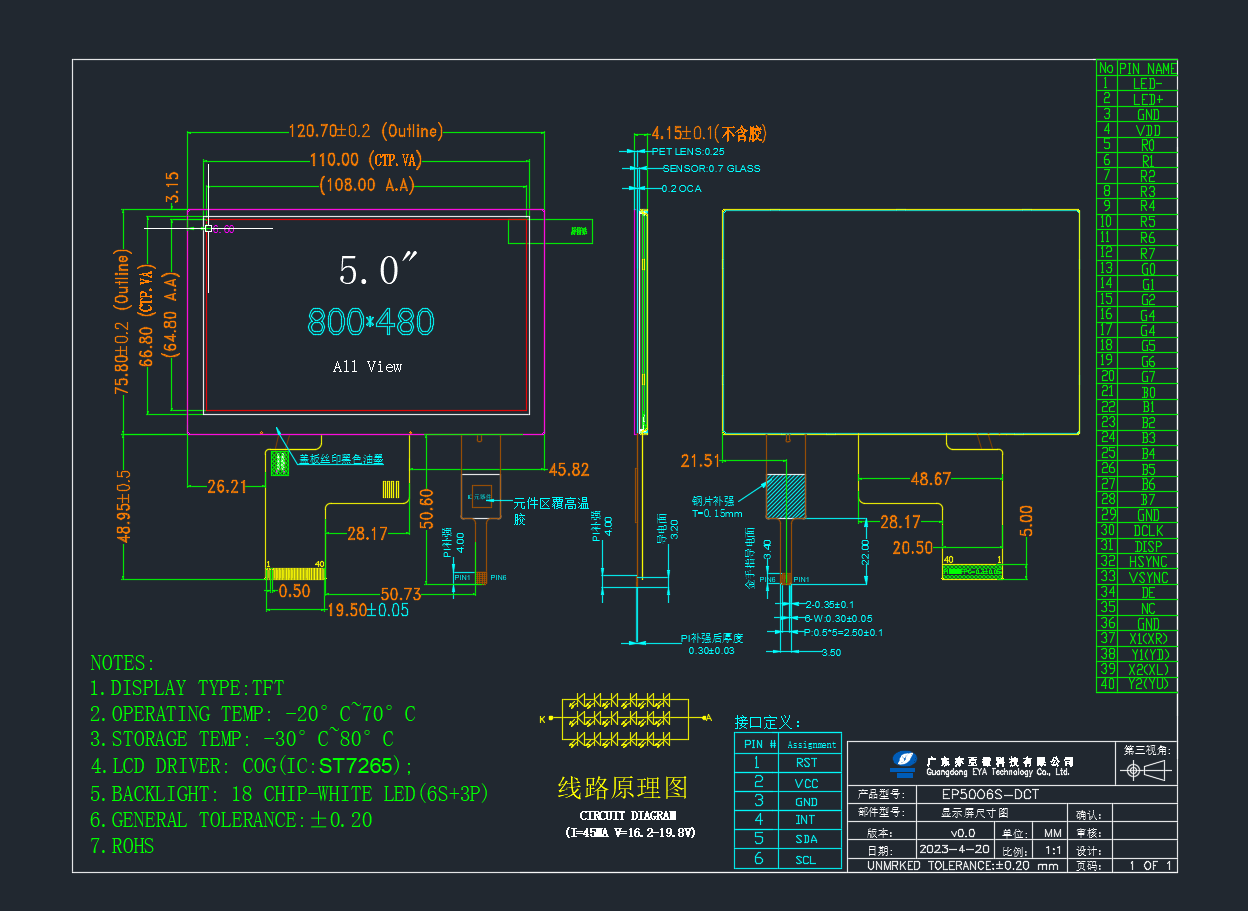Click the X1(XR) pin name in pin table
The height and width of the screenshot is (911, 1248).
pos(1147,639)
